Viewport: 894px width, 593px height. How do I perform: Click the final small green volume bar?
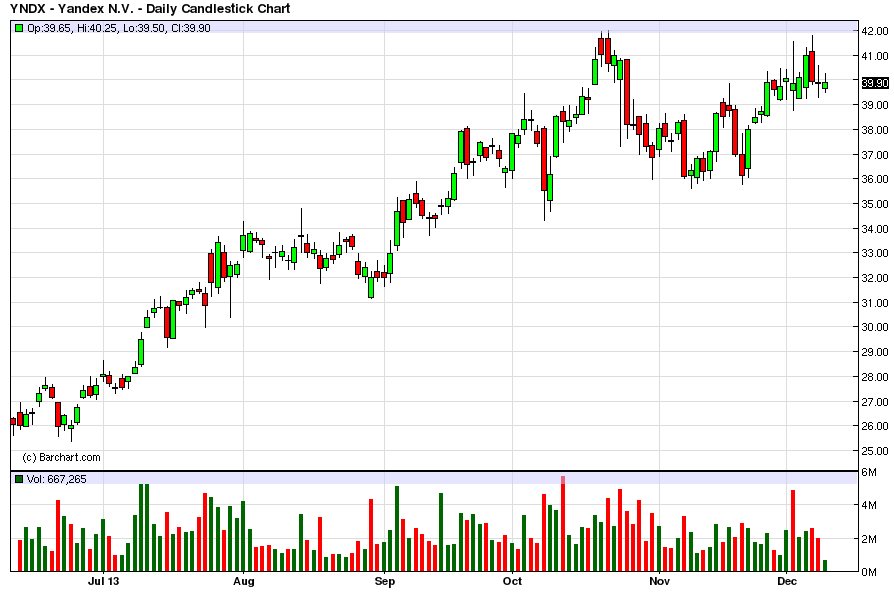coord(825,565)
